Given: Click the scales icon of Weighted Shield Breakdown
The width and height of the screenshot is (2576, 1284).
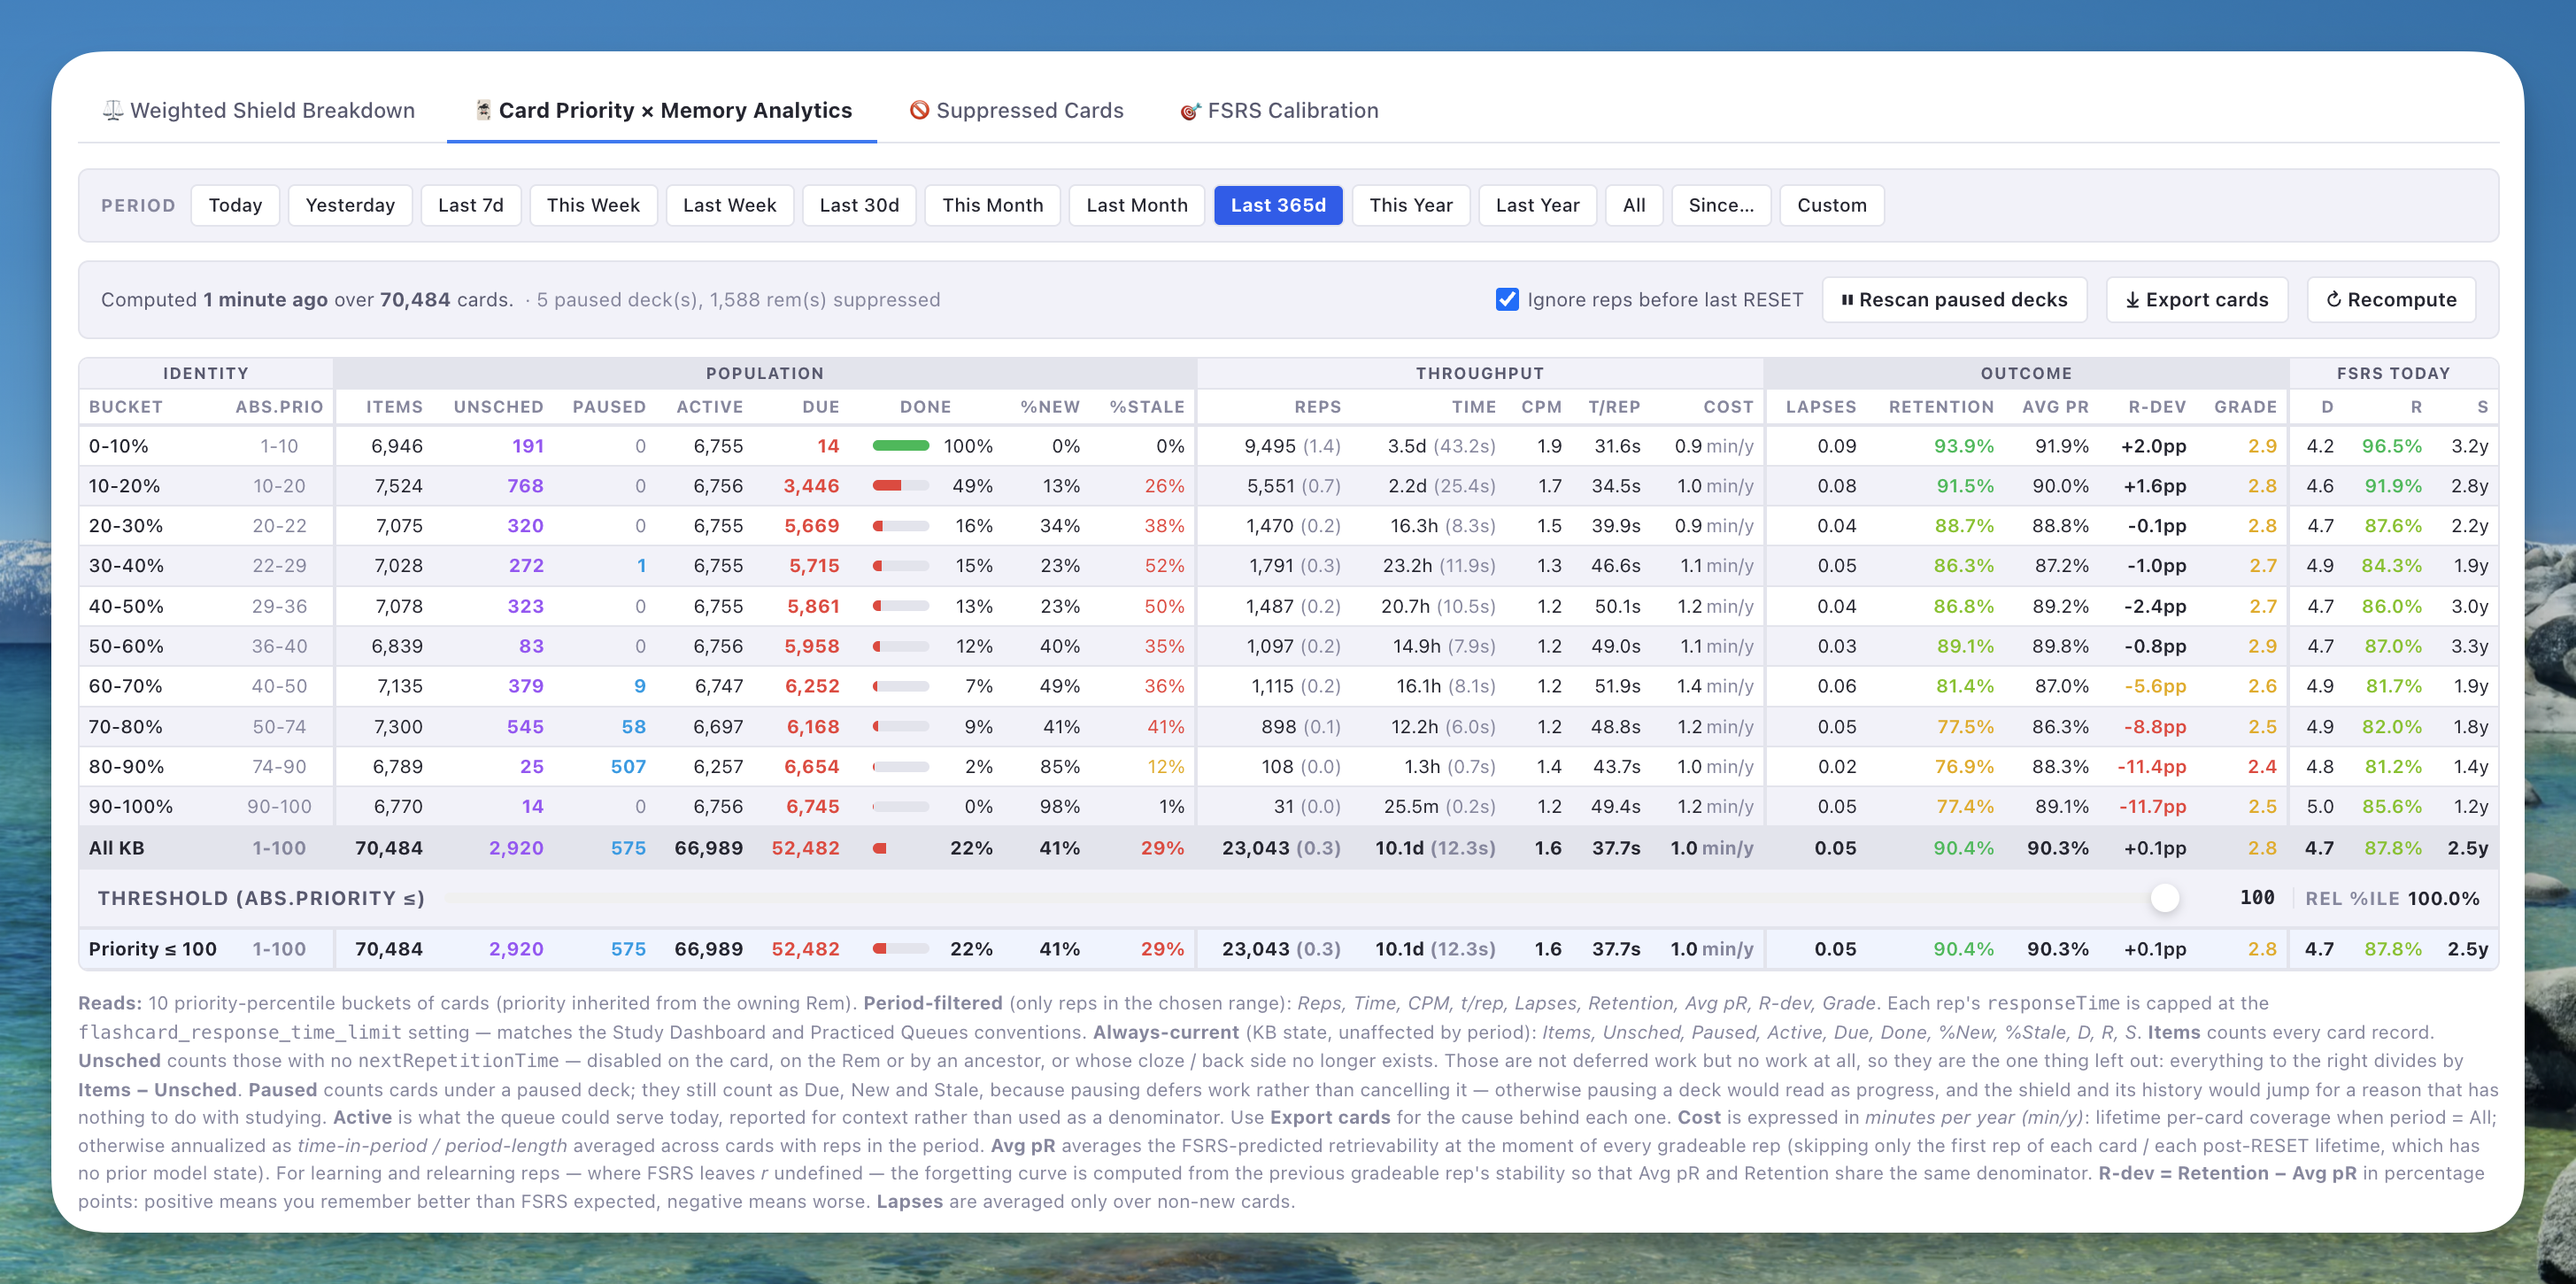Looking at the screenshot, I should tap(113, 110).
